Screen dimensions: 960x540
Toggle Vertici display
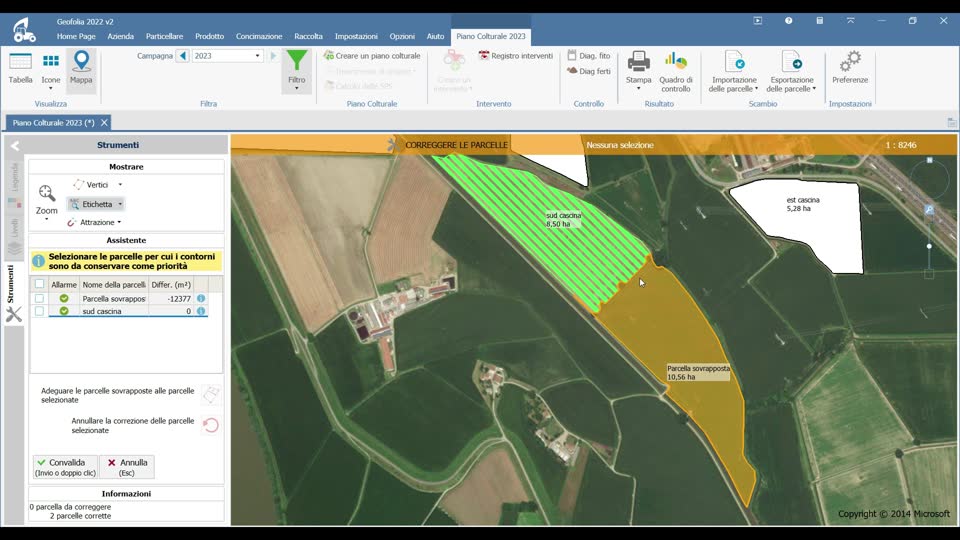pos(92,184)
